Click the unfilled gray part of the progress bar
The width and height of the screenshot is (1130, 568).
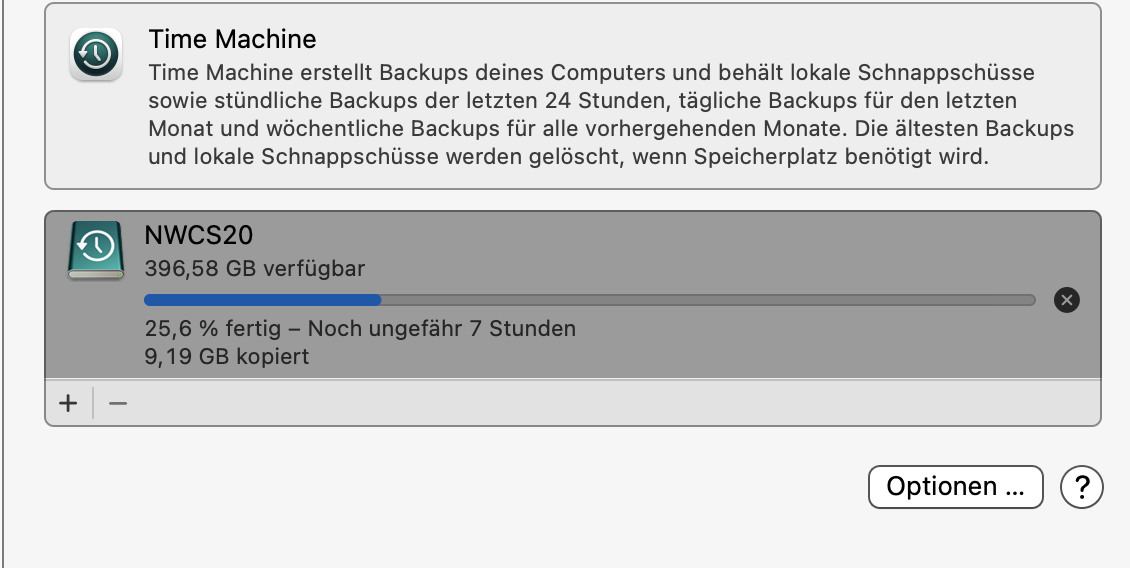pos(700,299)
